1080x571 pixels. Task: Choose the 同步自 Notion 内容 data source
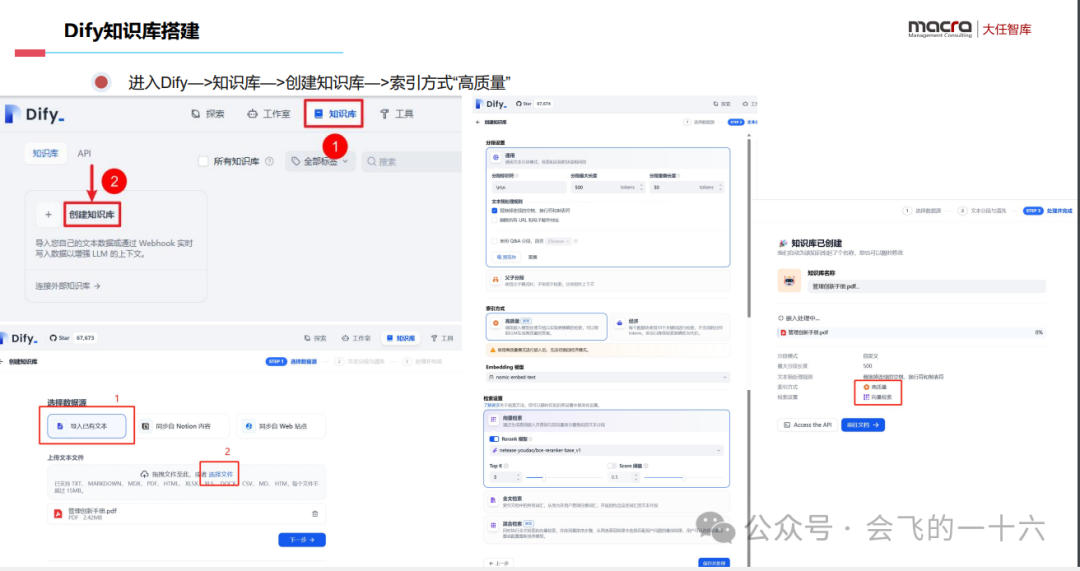tap(183, 426)
